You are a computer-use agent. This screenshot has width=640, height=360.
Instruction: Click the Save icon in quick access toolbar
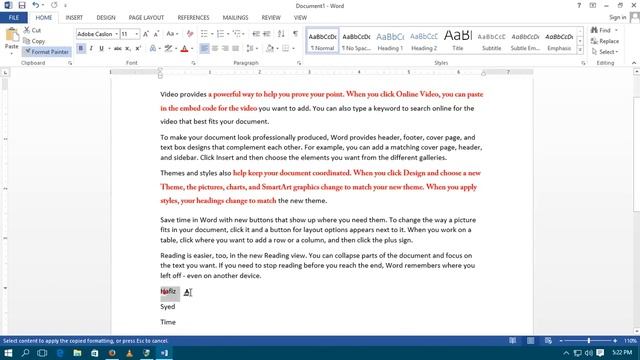coord(22,5)
